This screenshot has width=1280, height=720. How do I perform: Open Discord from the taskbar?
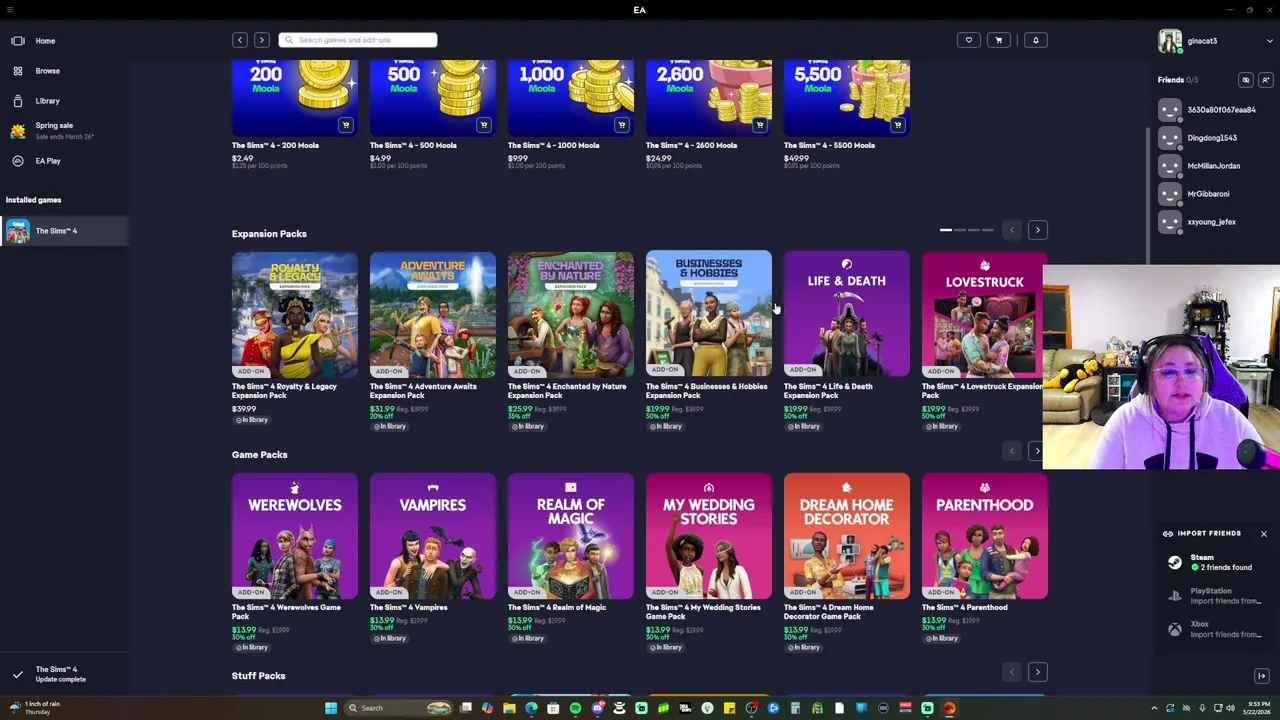597,708
